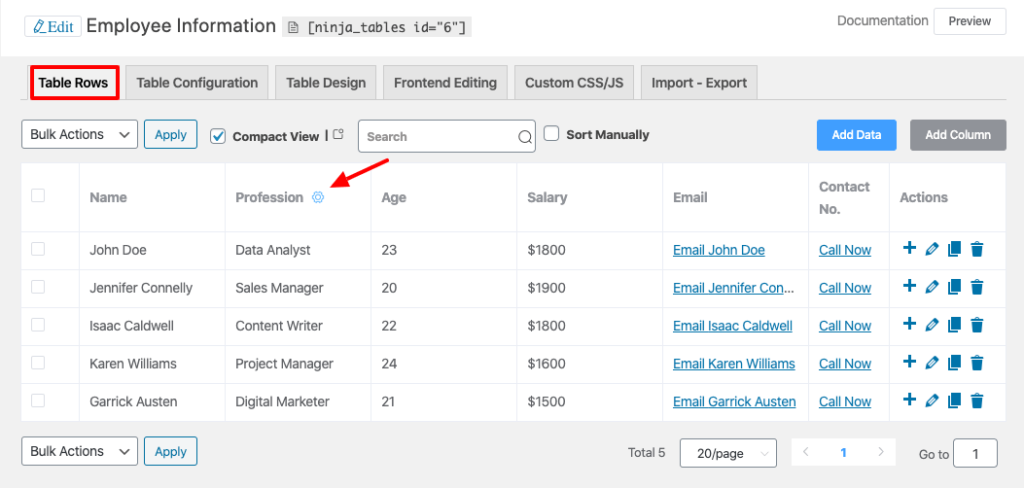The image size is (1024, 488).
Task: Open the top Bulk Actions dropdown
Action: [79, 134]
